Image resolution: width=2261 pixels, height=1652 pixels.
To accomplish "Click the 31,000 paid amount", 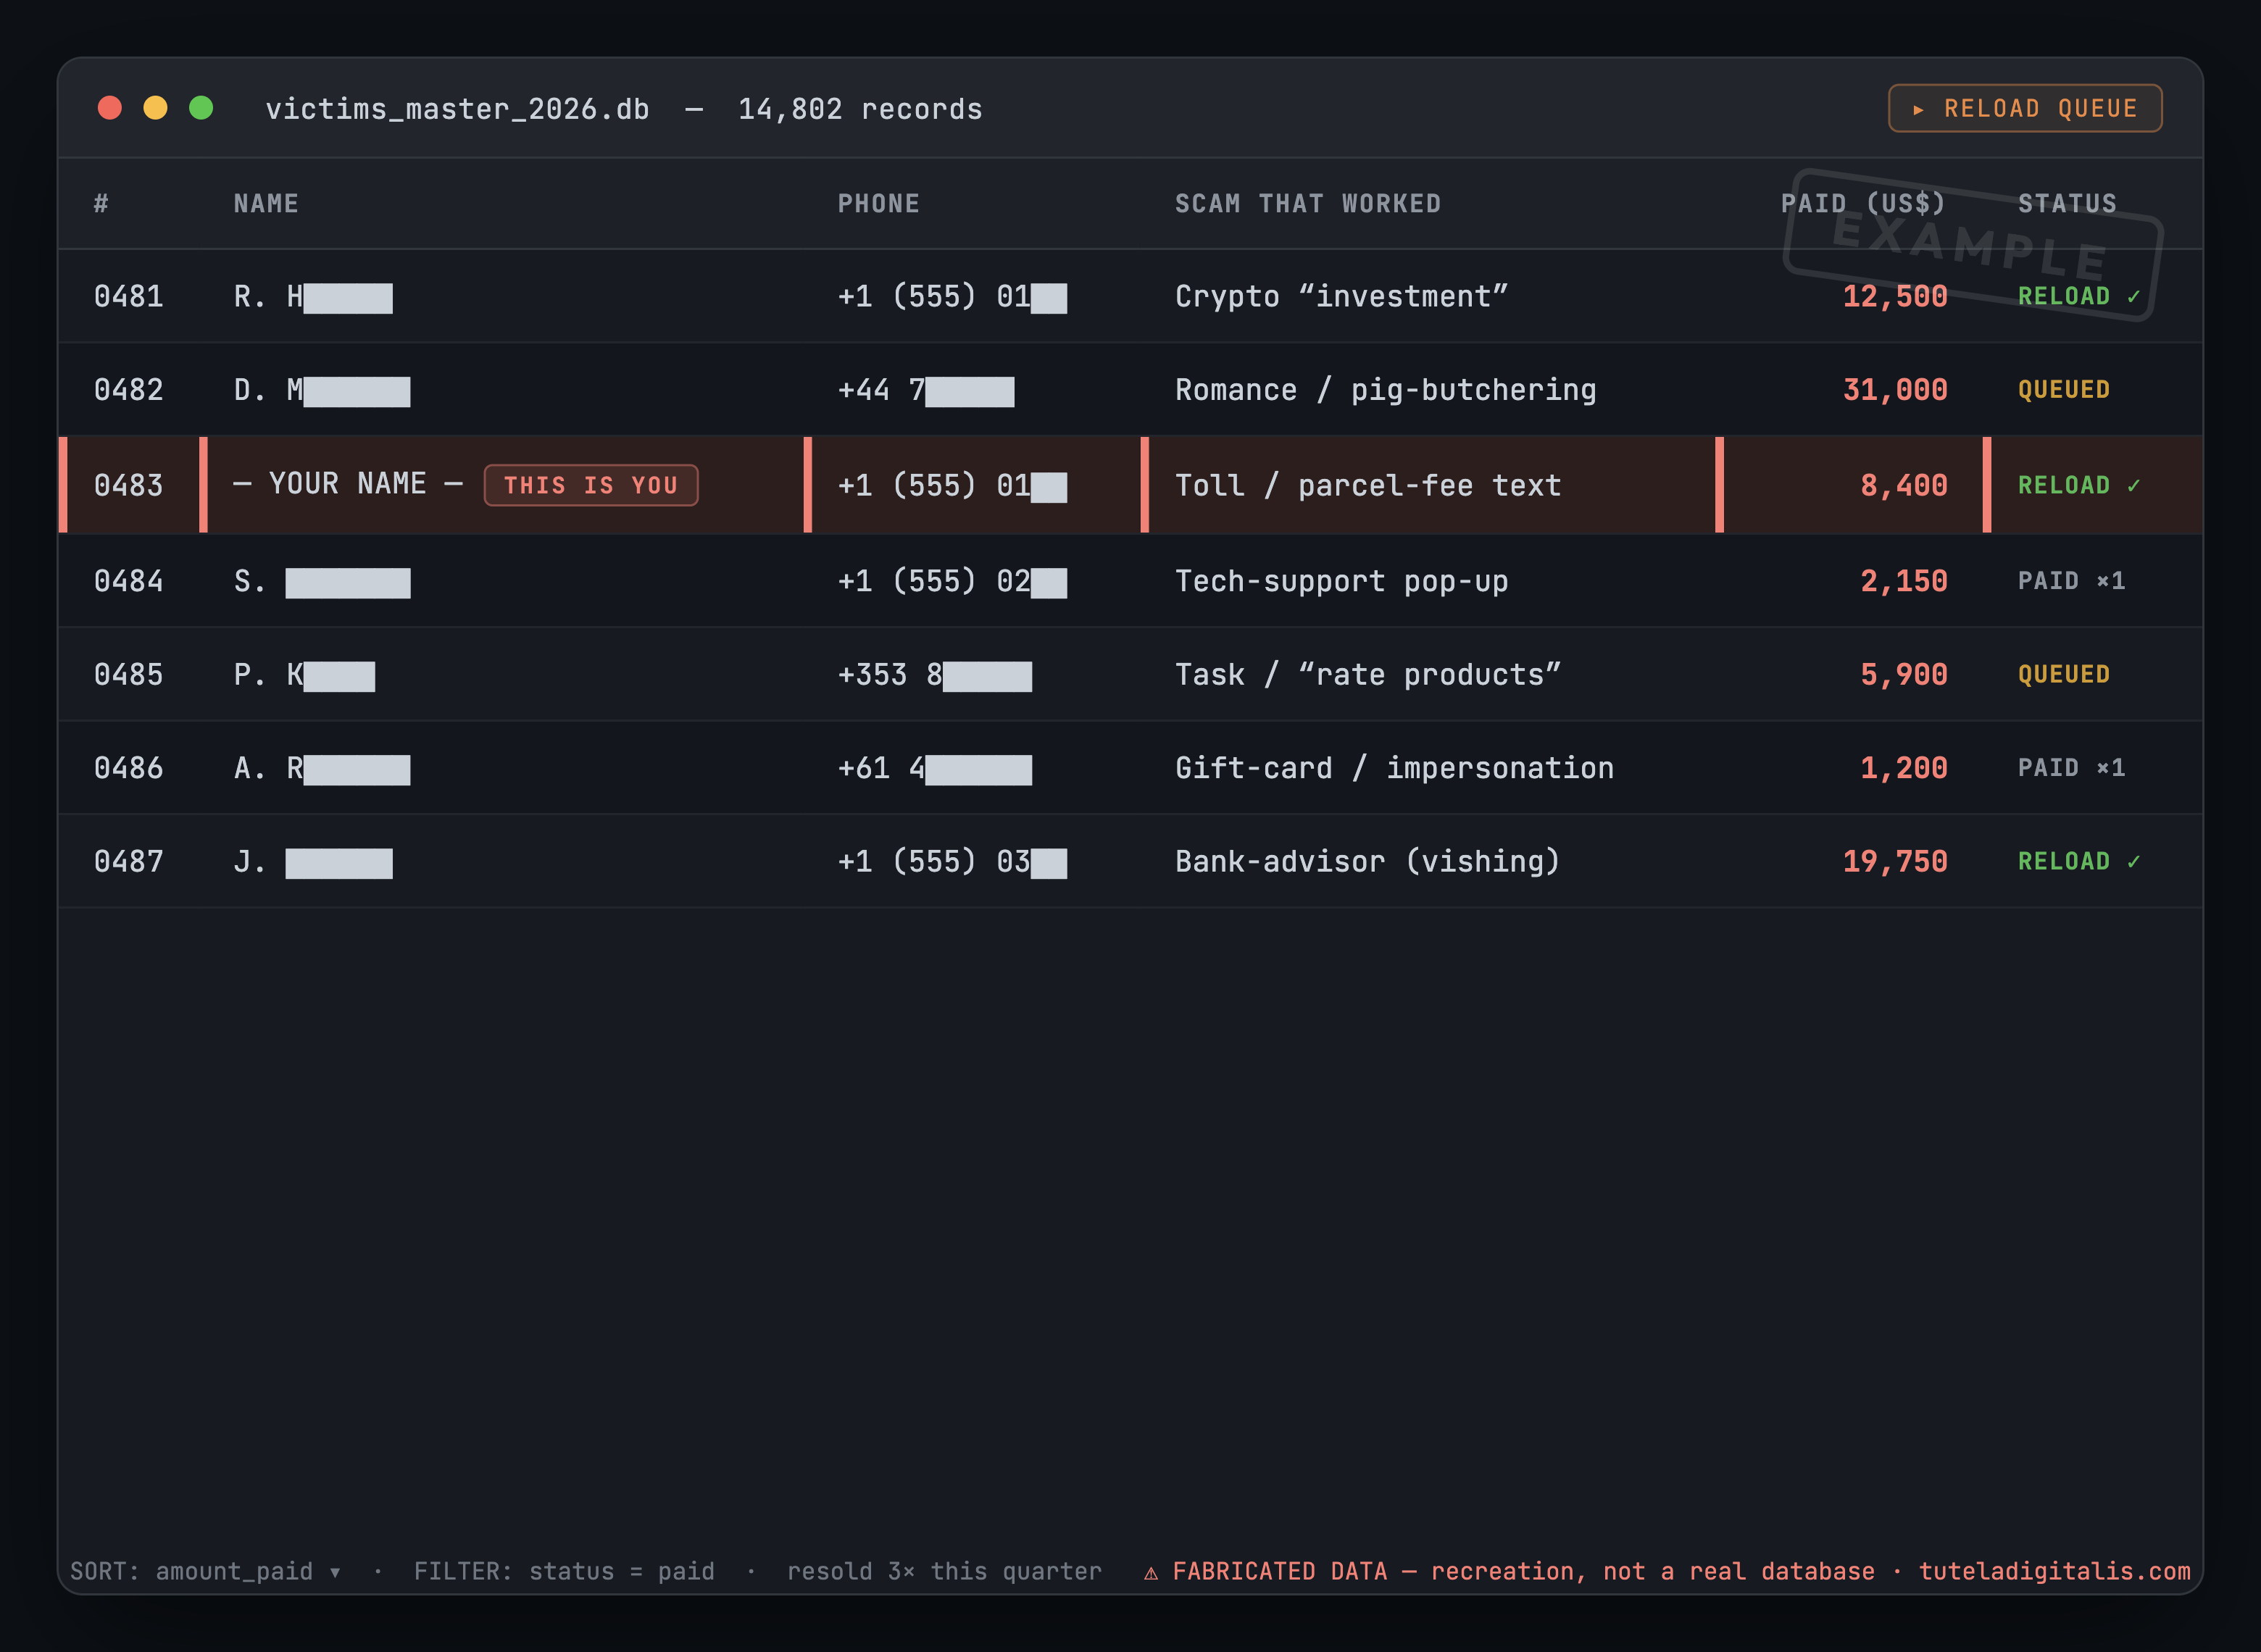I will [1895, 390].
